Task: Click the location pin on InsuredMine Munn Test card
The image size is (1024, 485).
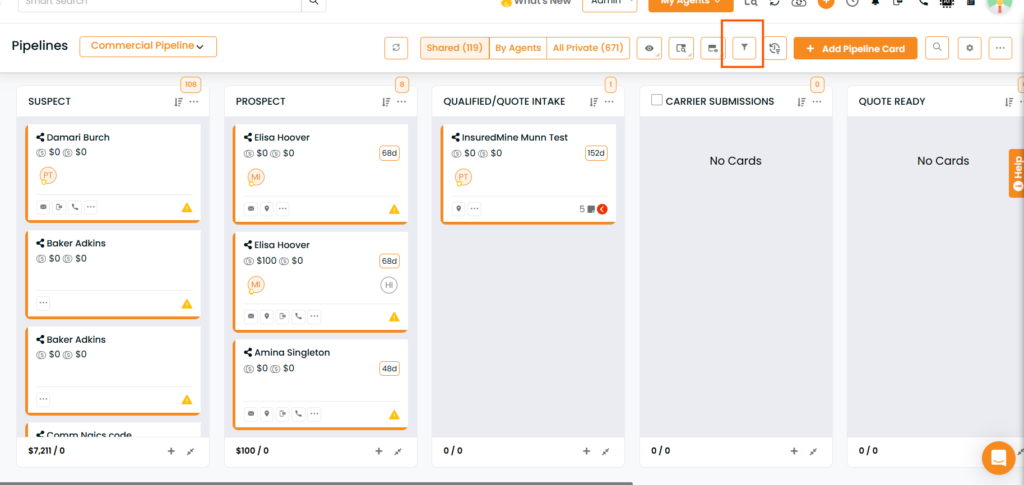Action: pyautogui.click(x=458, y=210)
